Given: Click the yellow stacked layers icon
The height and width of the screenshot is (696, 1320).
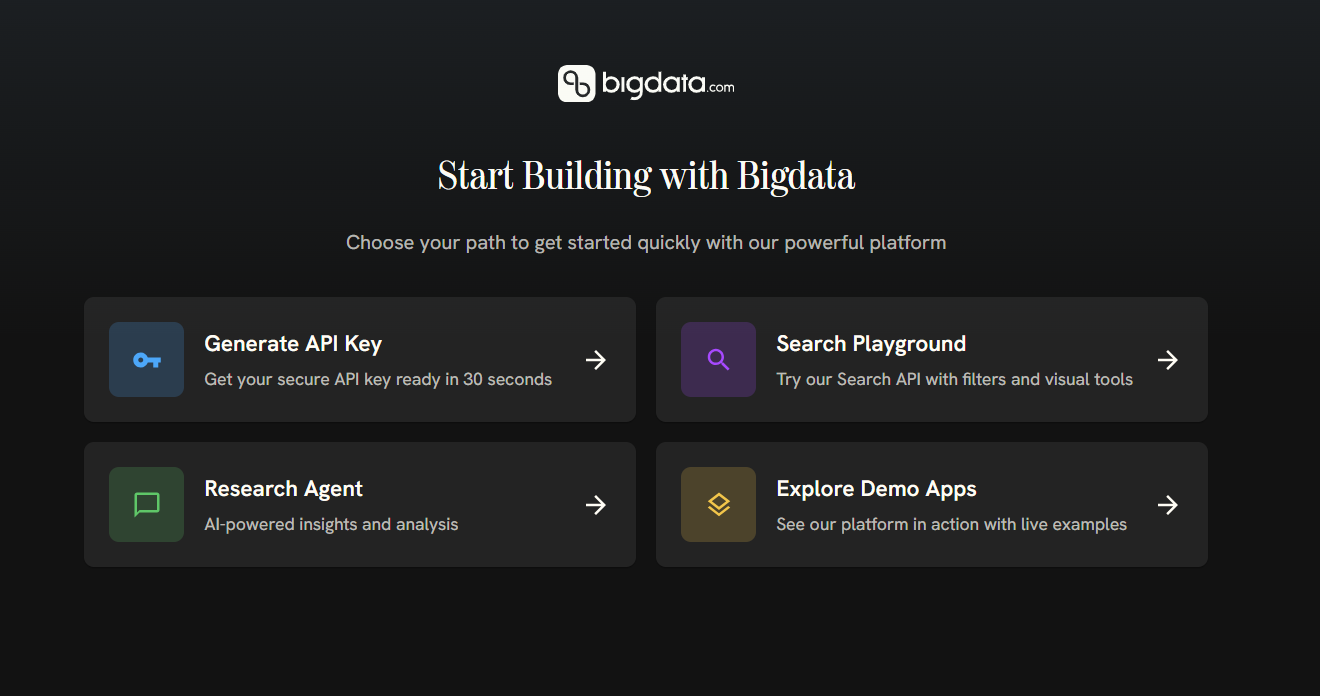Looking at the screenshot, I should pos(718,505).
